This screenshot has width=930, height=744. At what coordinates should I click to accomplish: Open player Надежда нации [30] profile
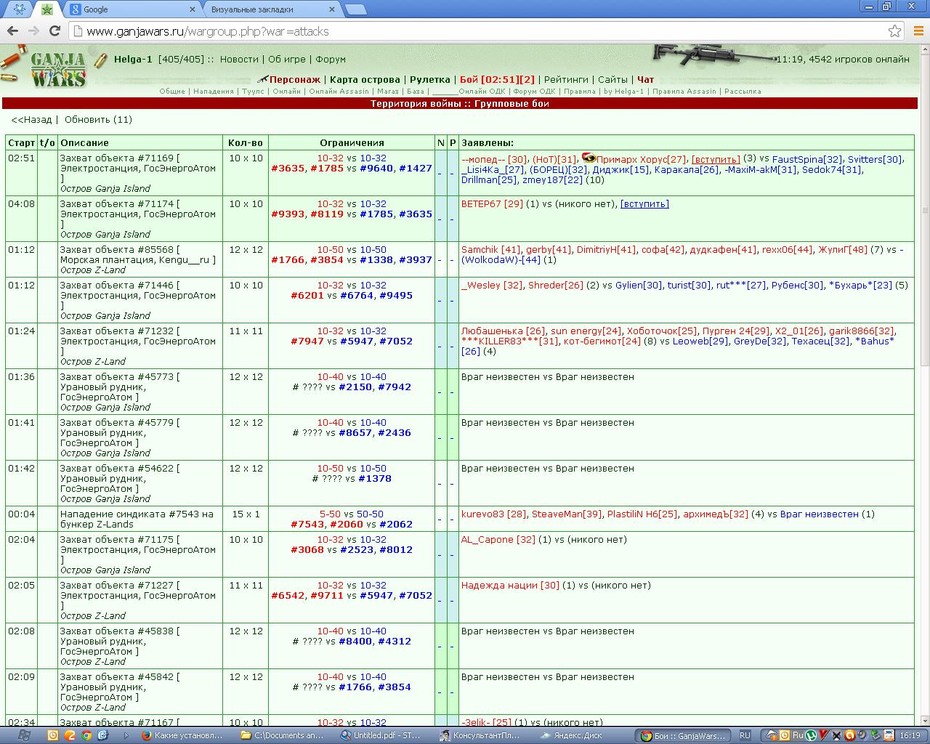(x=510, y=586)
